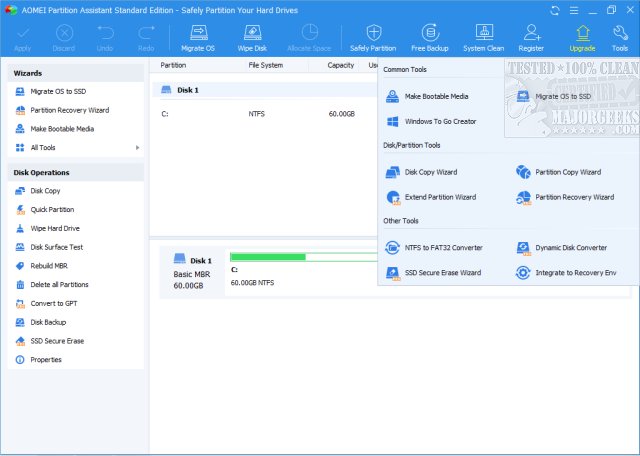Expand the All Tools submenu arrow

click(x=138, y=148)
